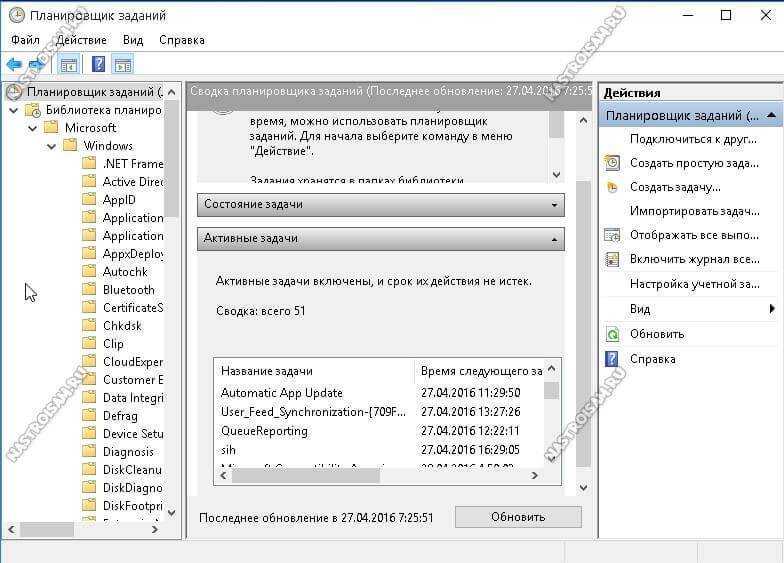
Task: Select the 'DiskCleanu' tree folder
Action: (132, 470)
